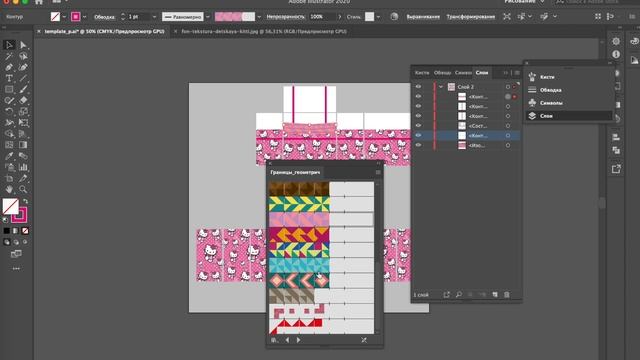Viewport: 640px width, 360px height.
Task: Switch to Кисти tab in panel group
Action: [x=422, y=73]
